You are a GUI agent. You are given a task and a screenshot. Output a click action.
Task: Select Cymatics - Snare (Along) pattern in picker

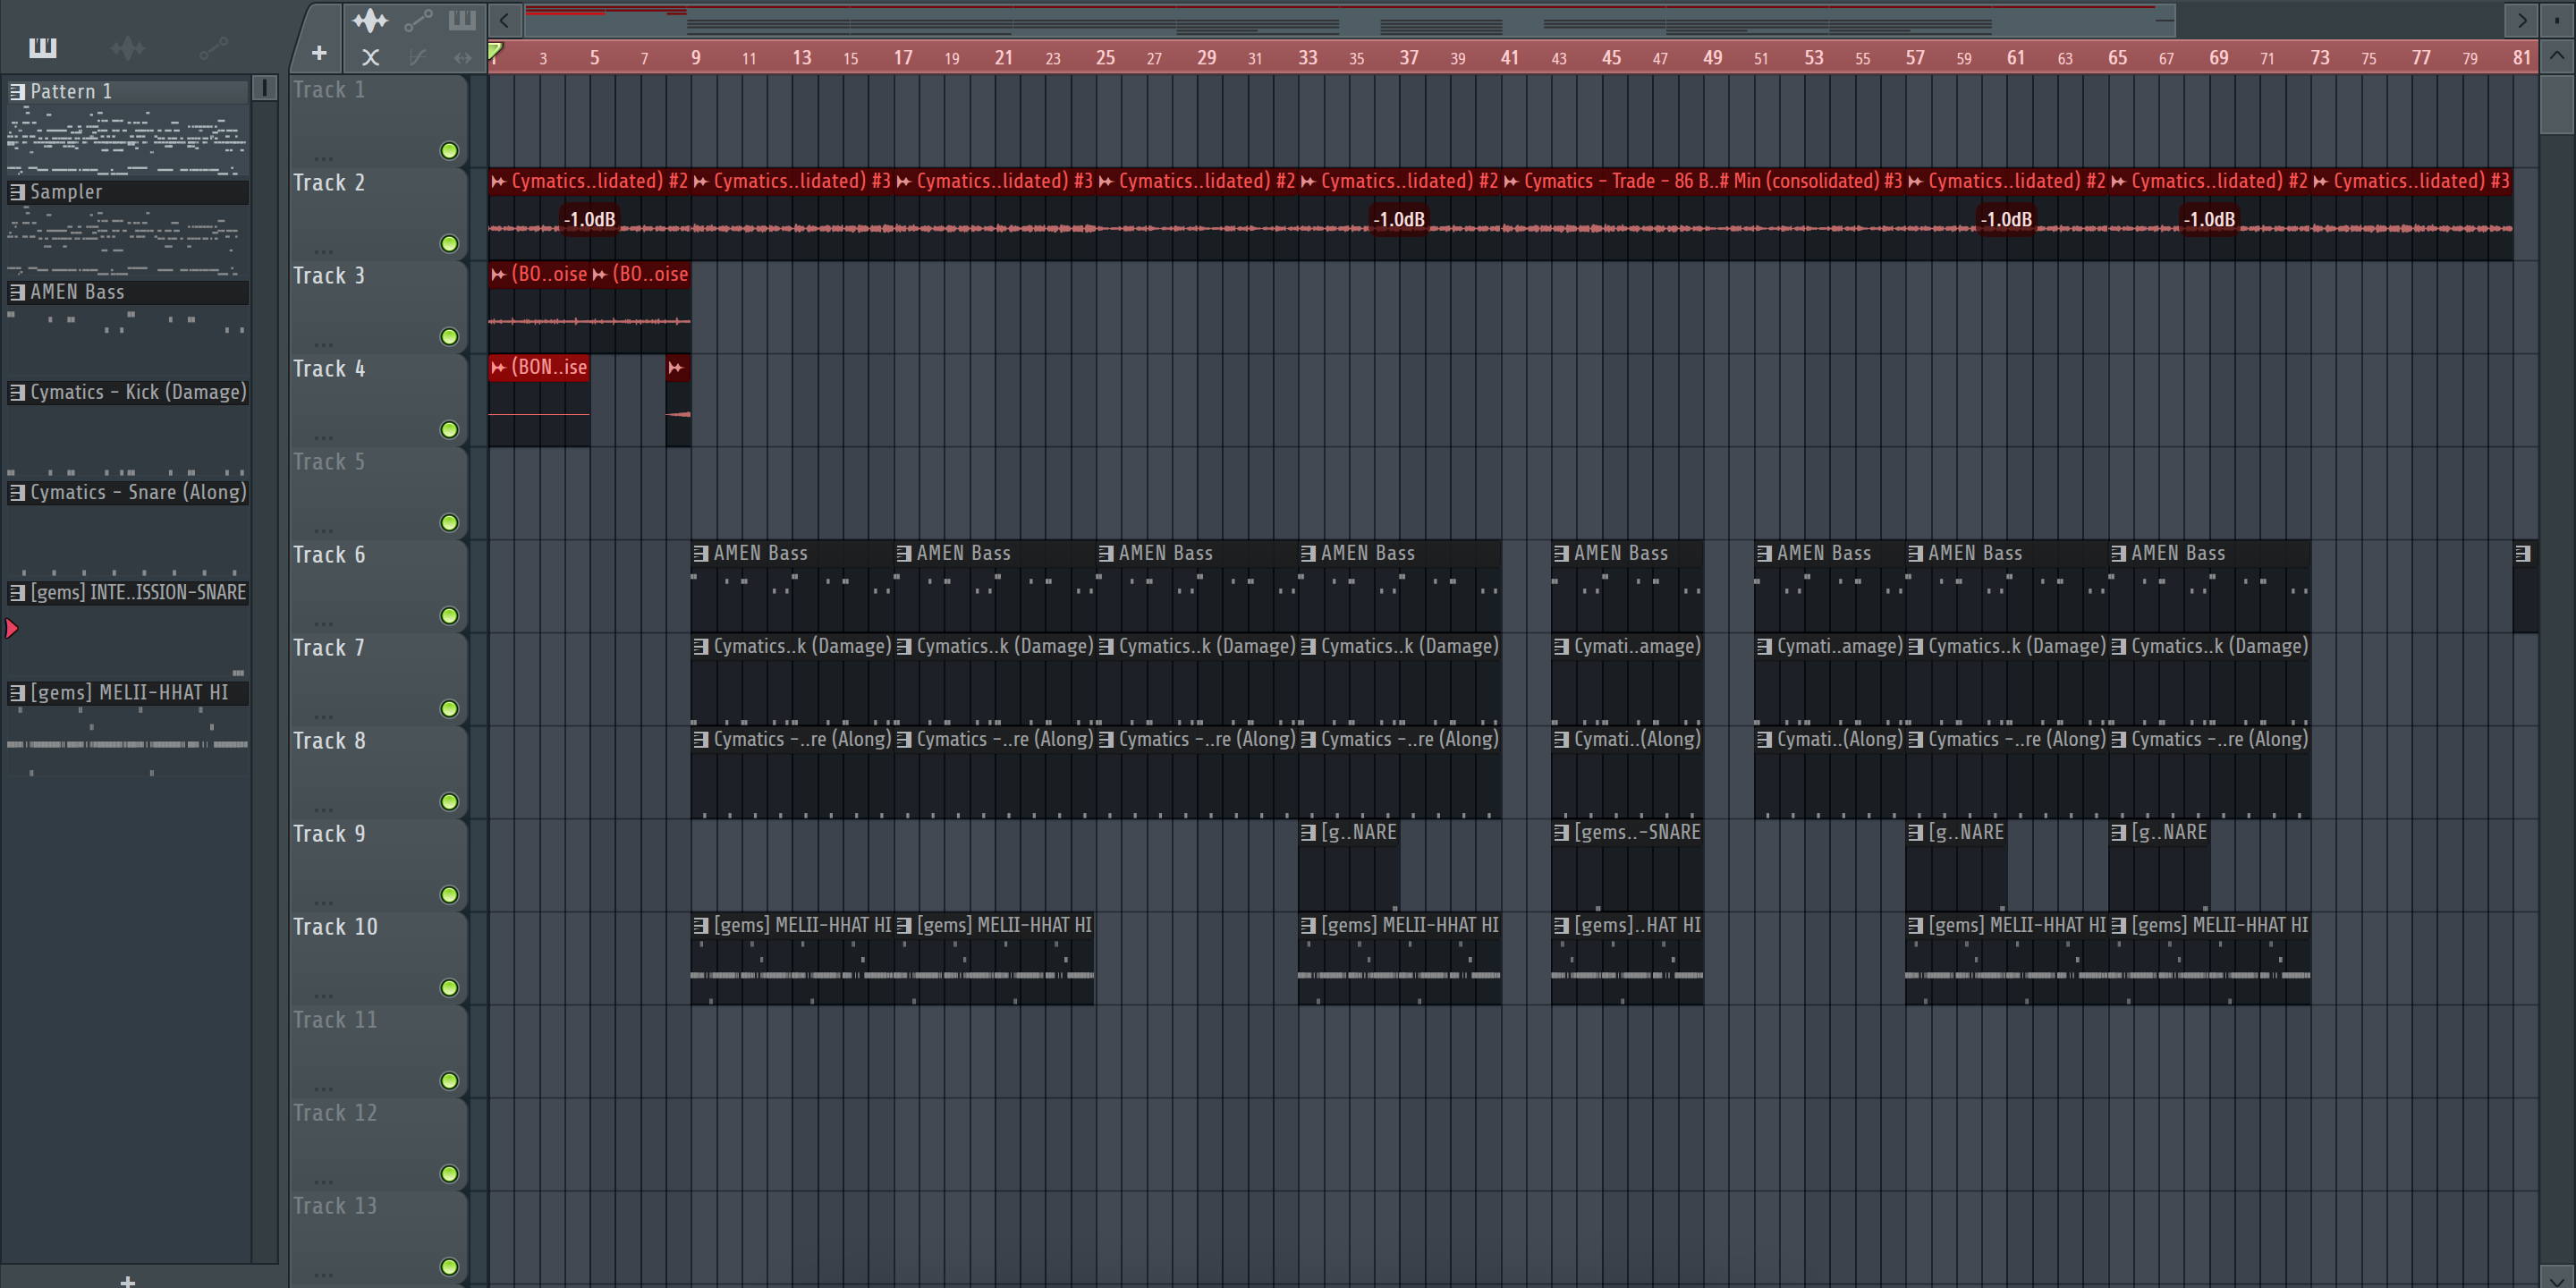[128, 492]
